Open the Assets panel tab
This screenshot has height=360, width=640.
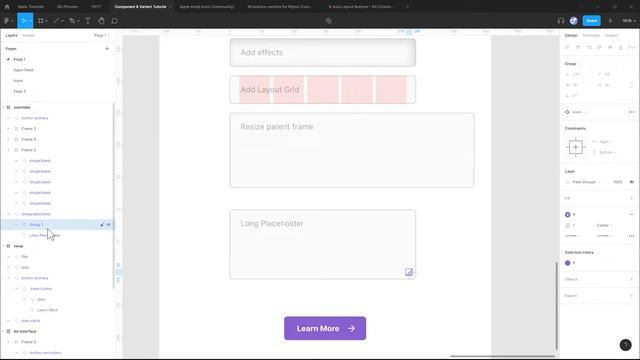(x=28, y=36)
